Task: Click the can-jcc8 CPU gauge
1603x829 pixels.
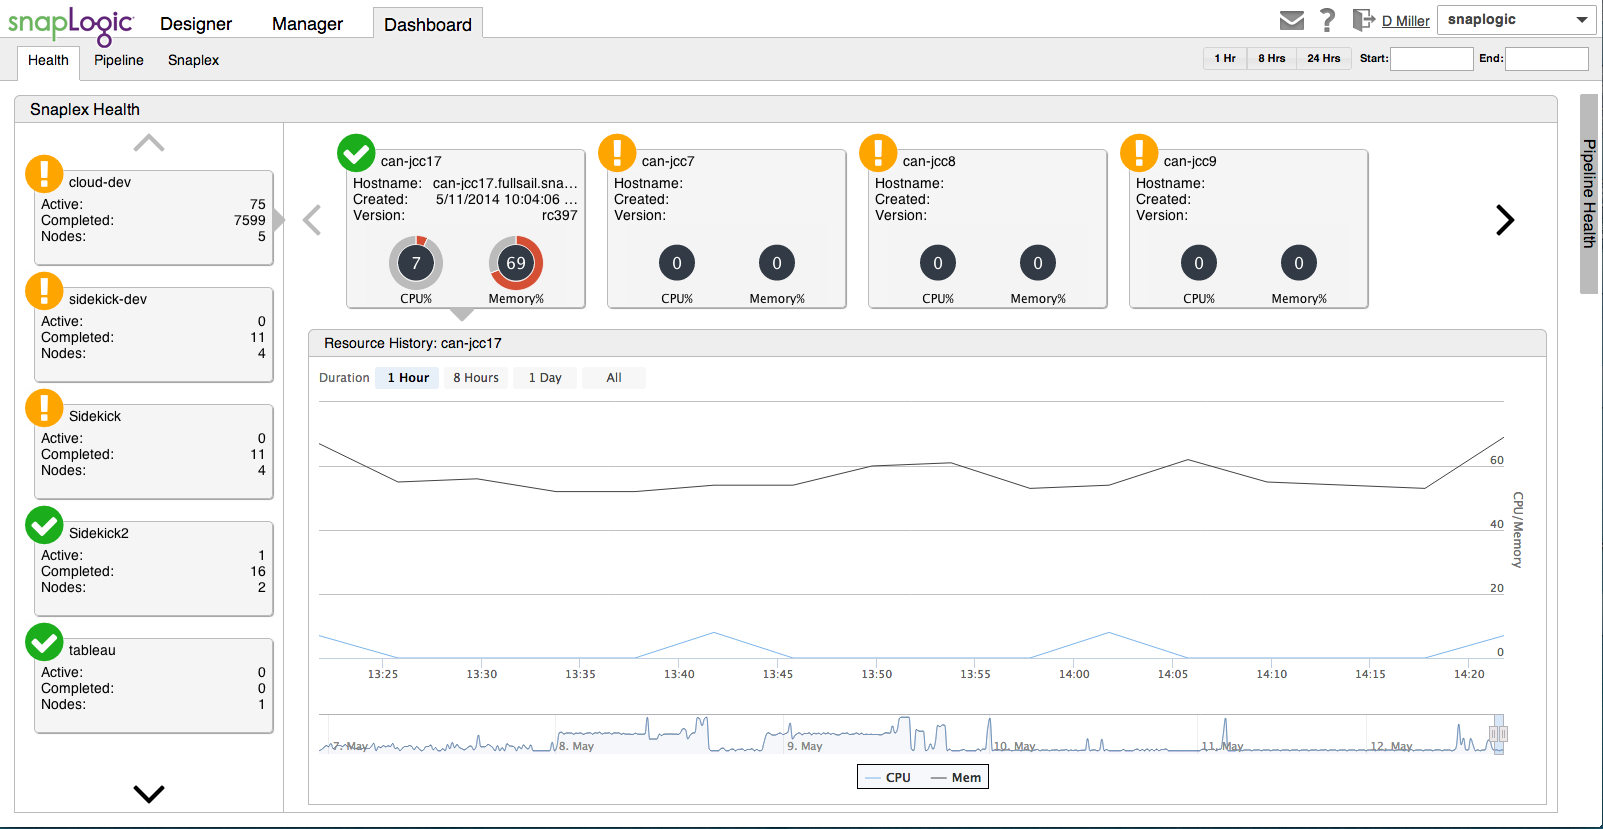Action: pos(938,263)
